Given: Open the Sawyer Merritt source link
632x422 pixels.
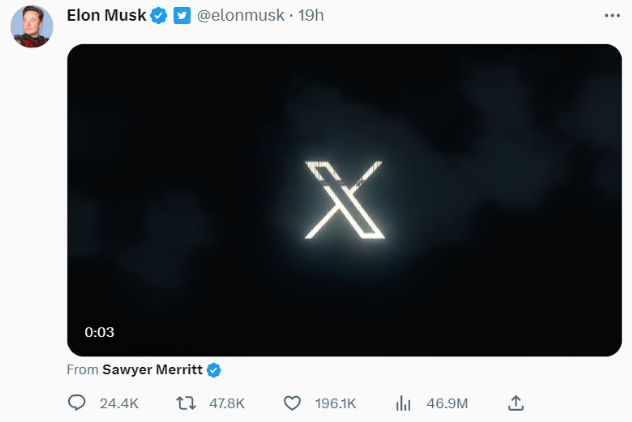Looking at the screenshot, I should [152, 369].
